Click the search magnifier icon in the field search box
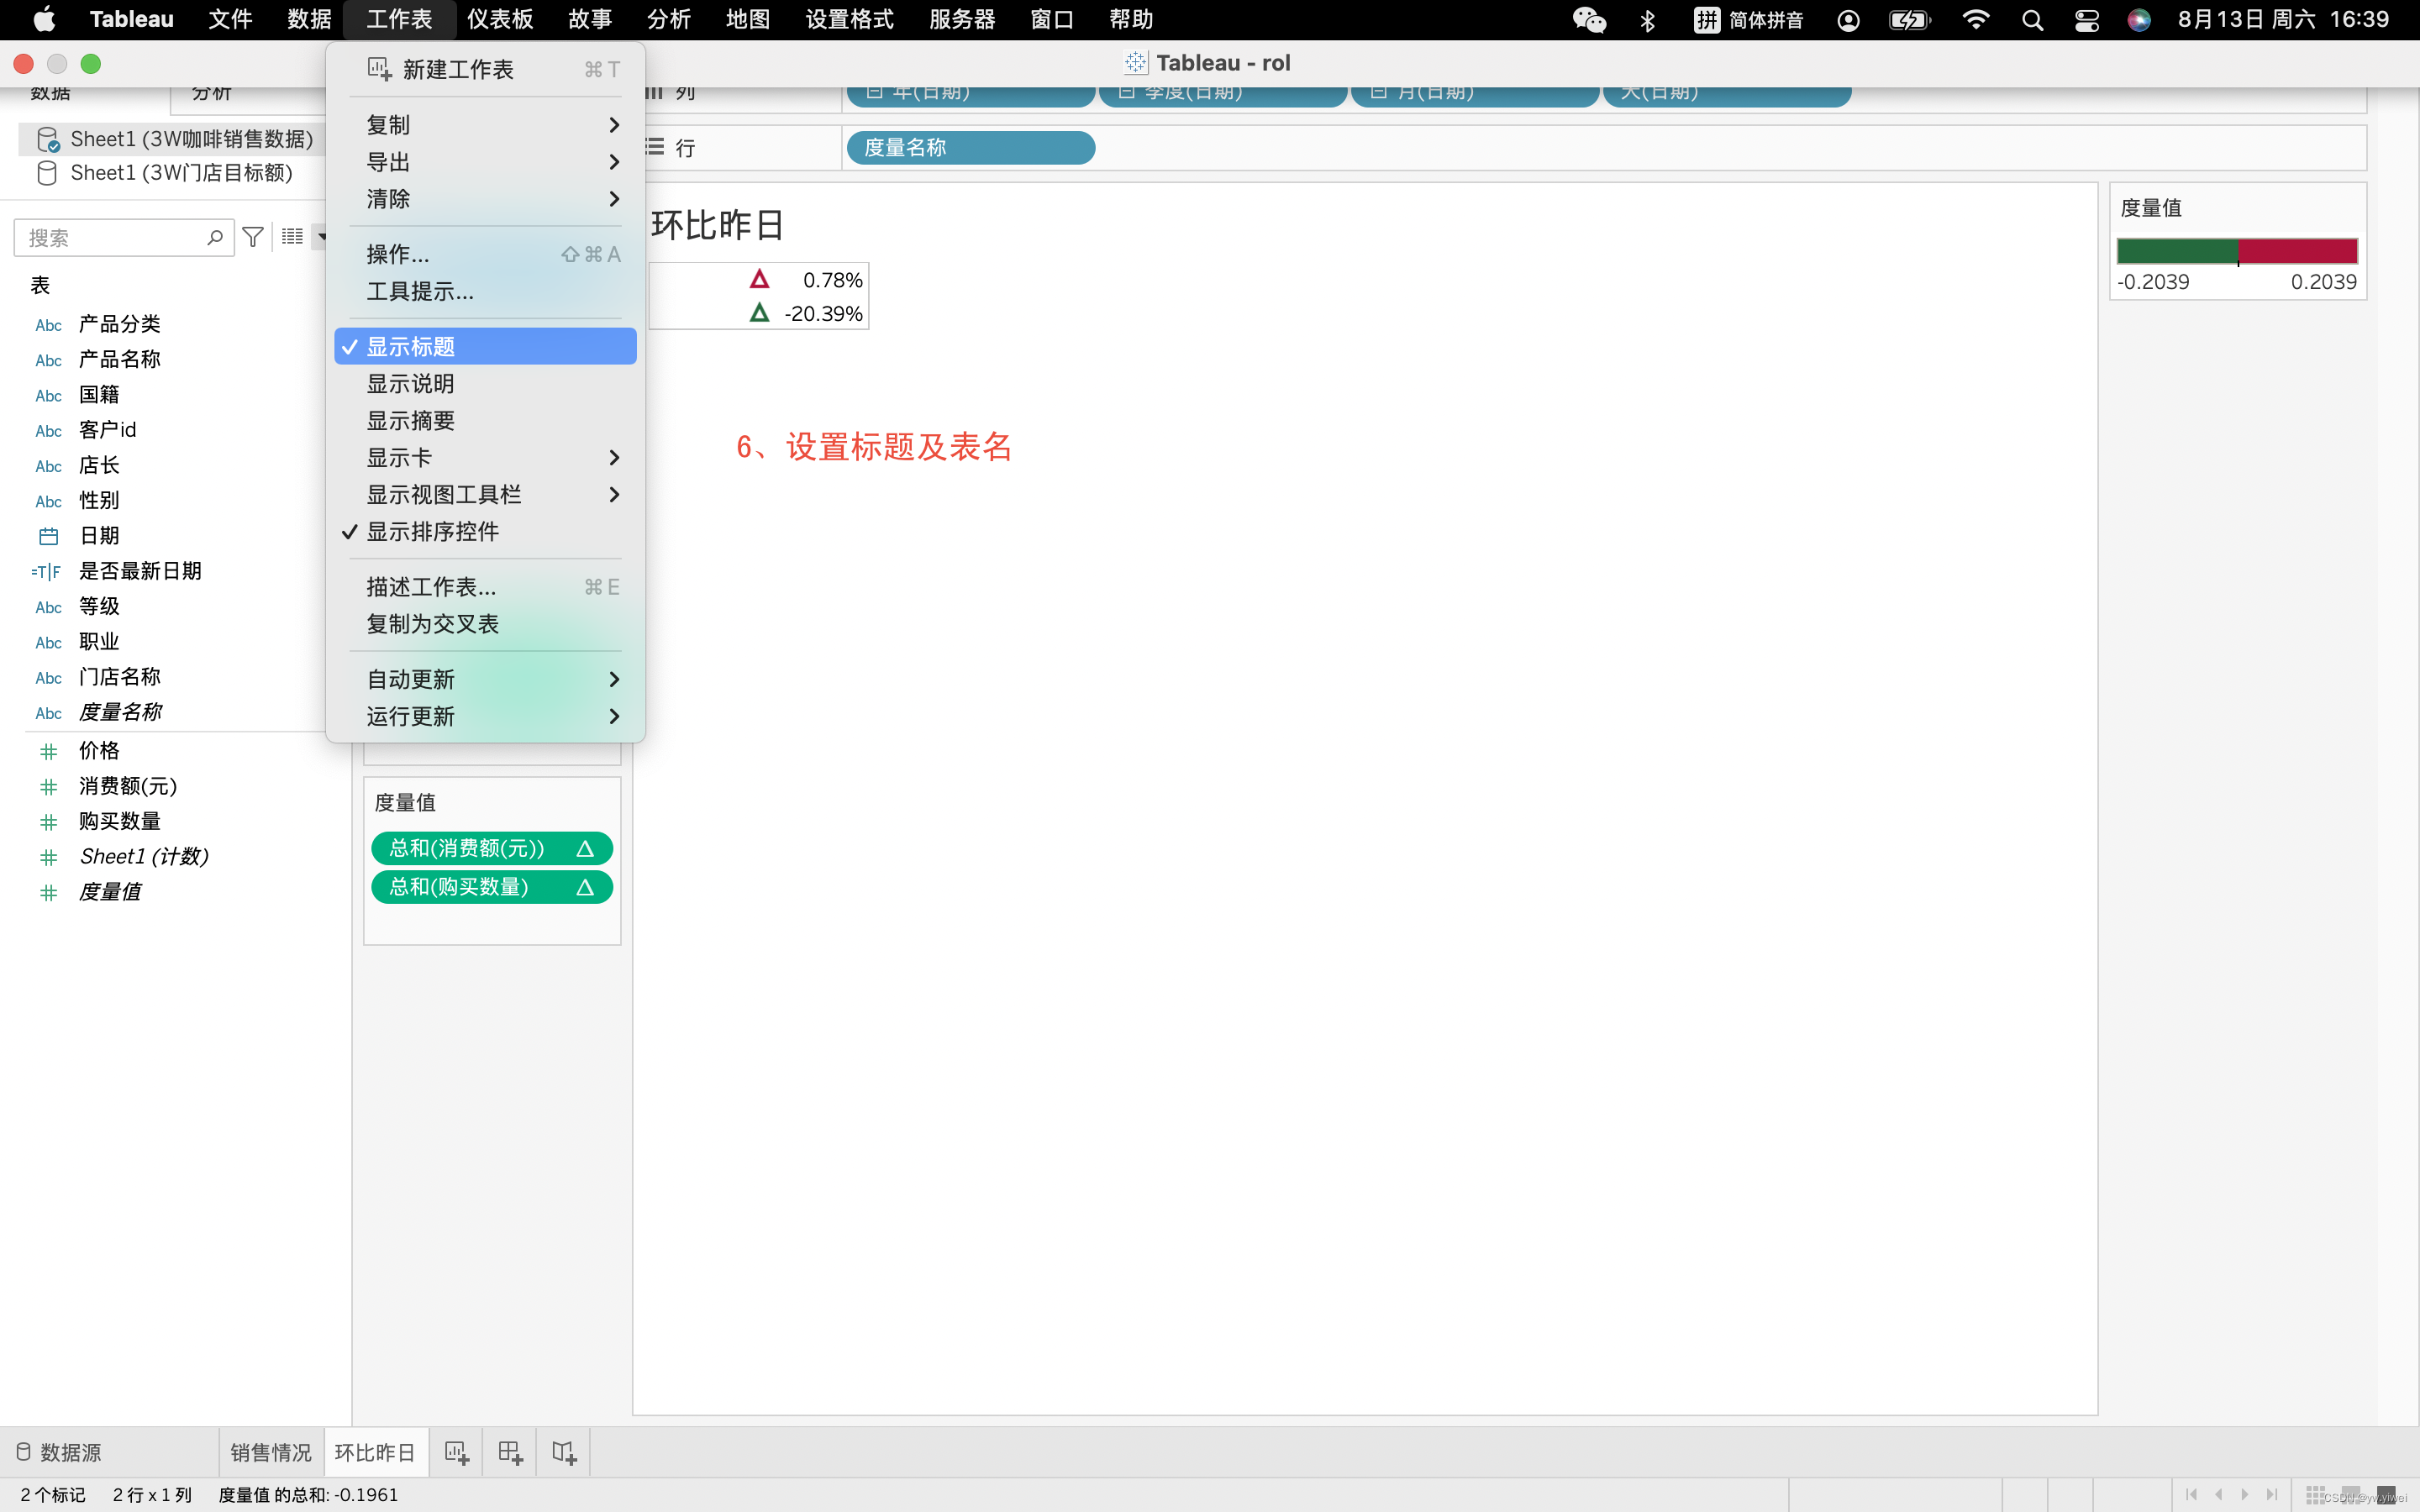 click(x=214, y=237)
